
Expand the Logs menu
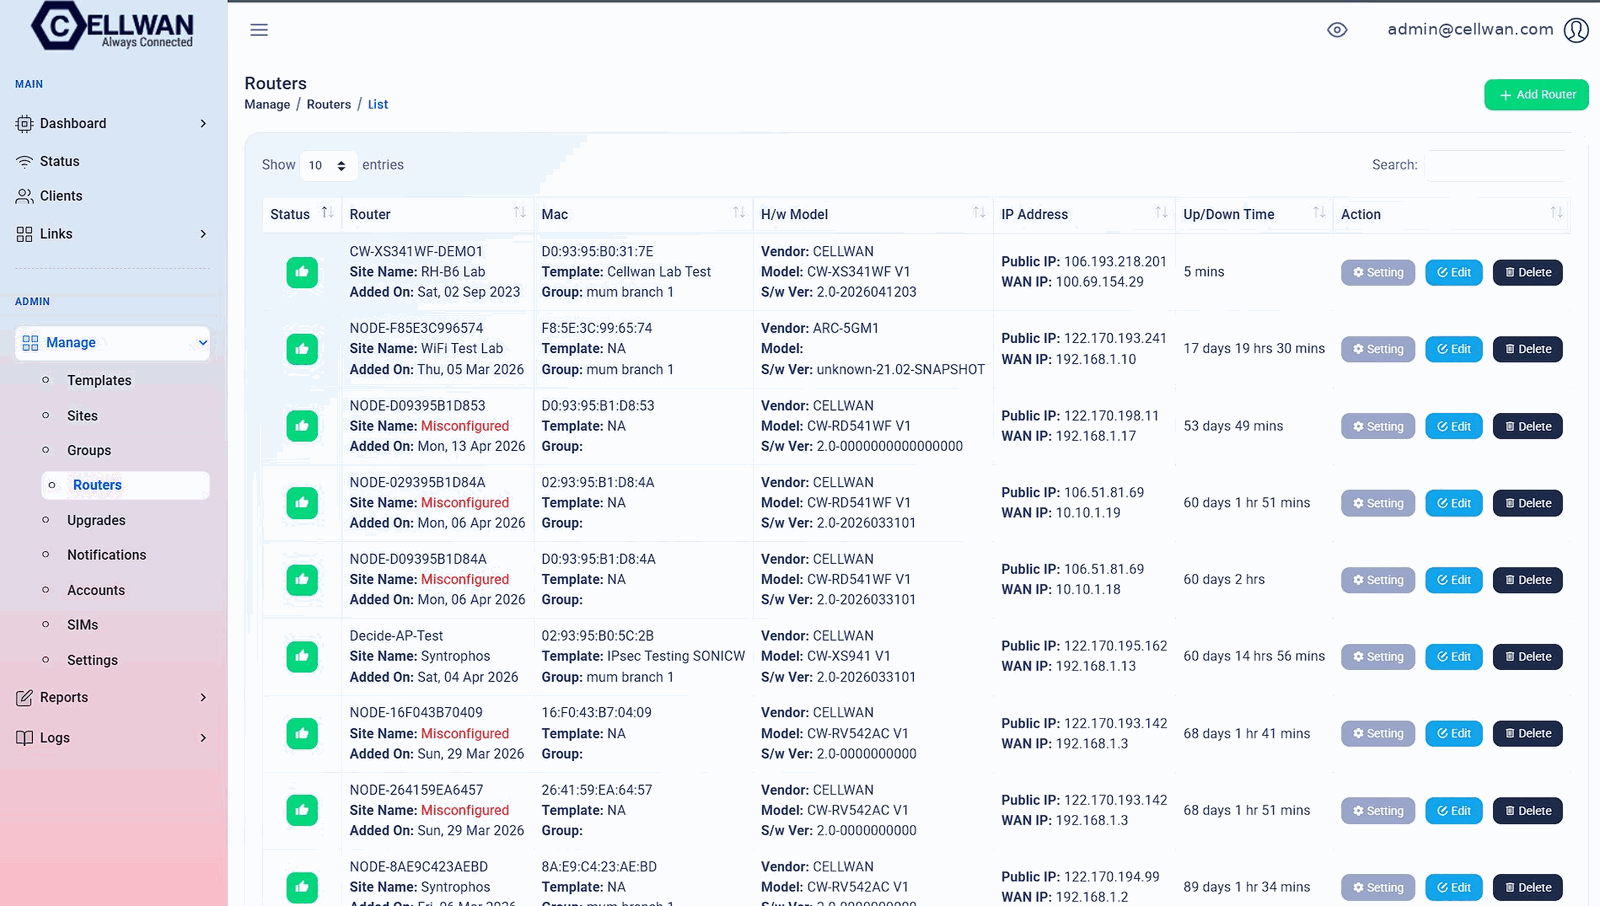click(112, 738)
